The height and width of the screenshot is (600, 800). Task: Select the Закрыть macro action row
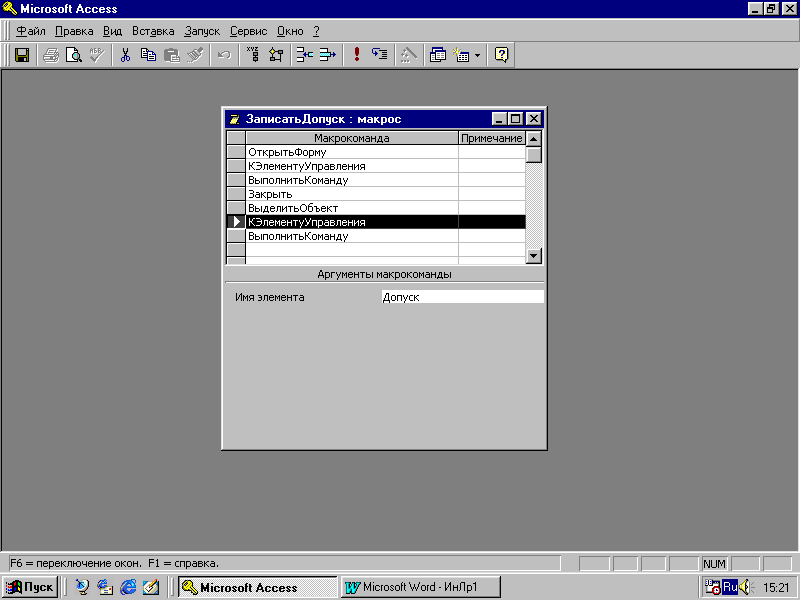point(352,194)
